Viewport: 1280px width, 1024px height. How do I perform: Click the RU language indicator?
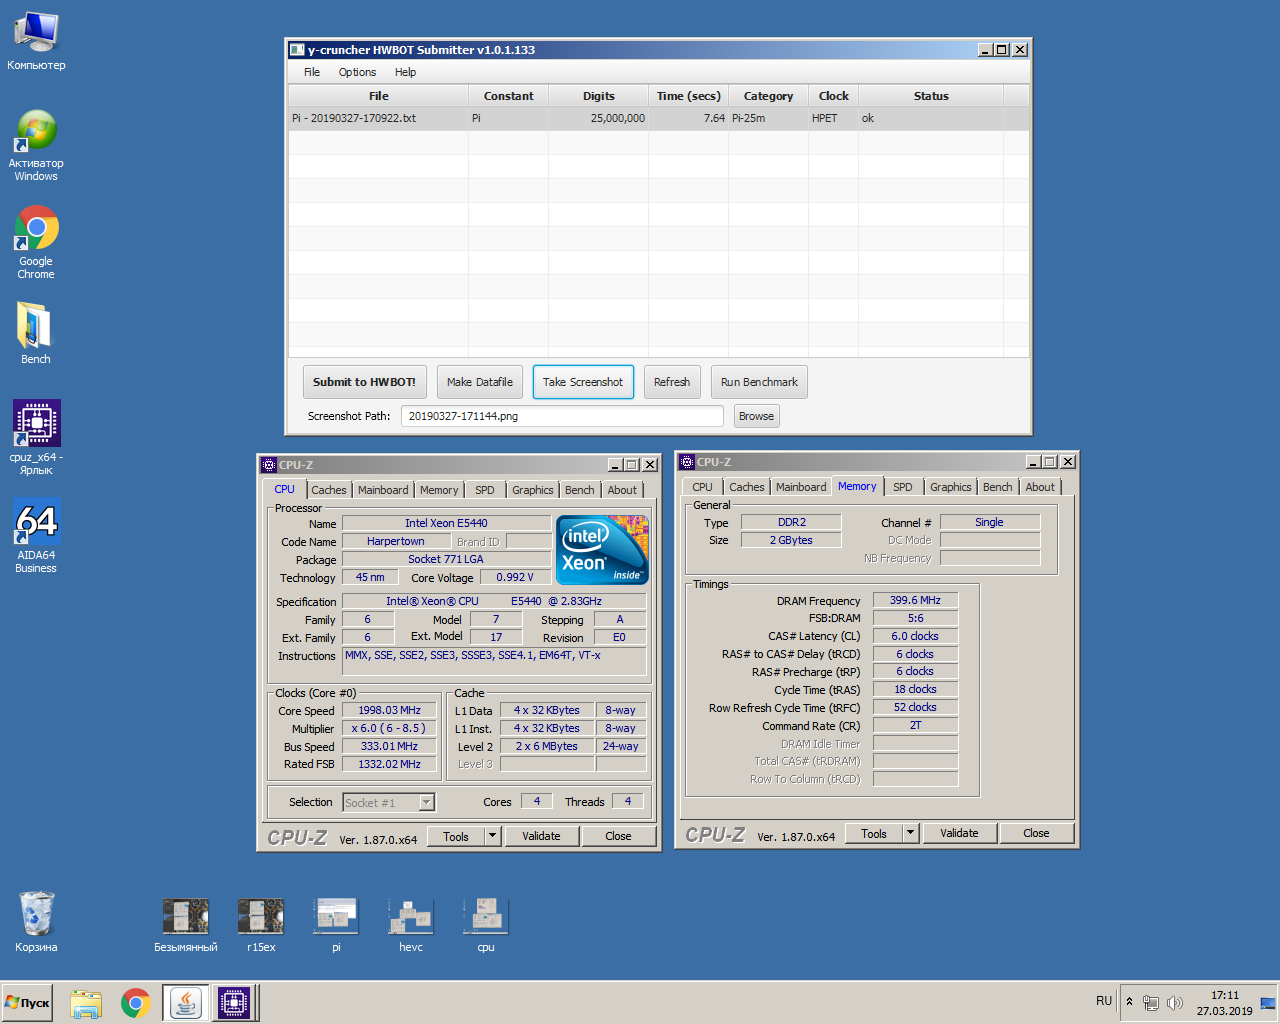[x=1104, y=1001]
